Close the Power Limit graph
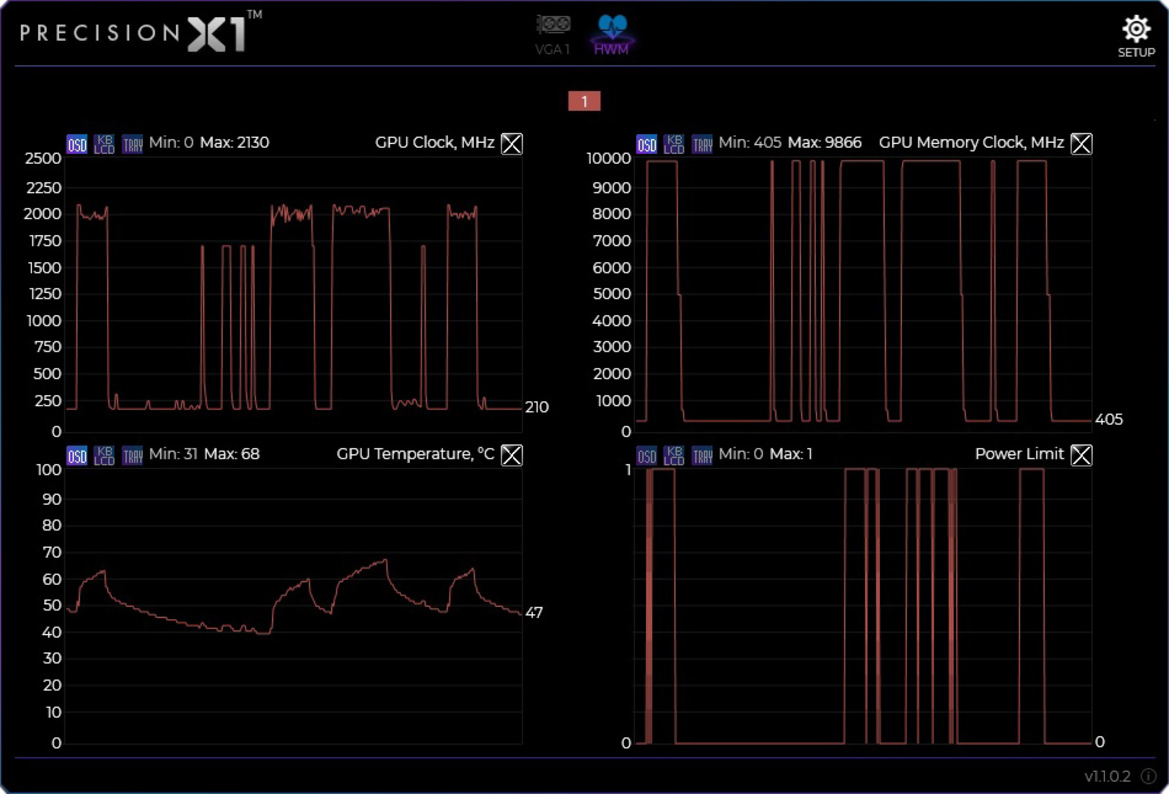 point(1081,455)
